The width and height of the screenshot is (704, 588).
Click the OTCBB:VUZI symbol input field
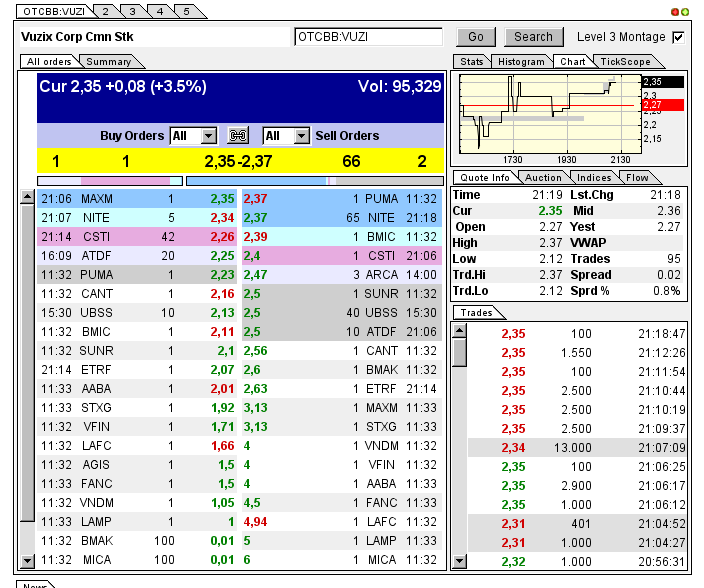(368, 37)
